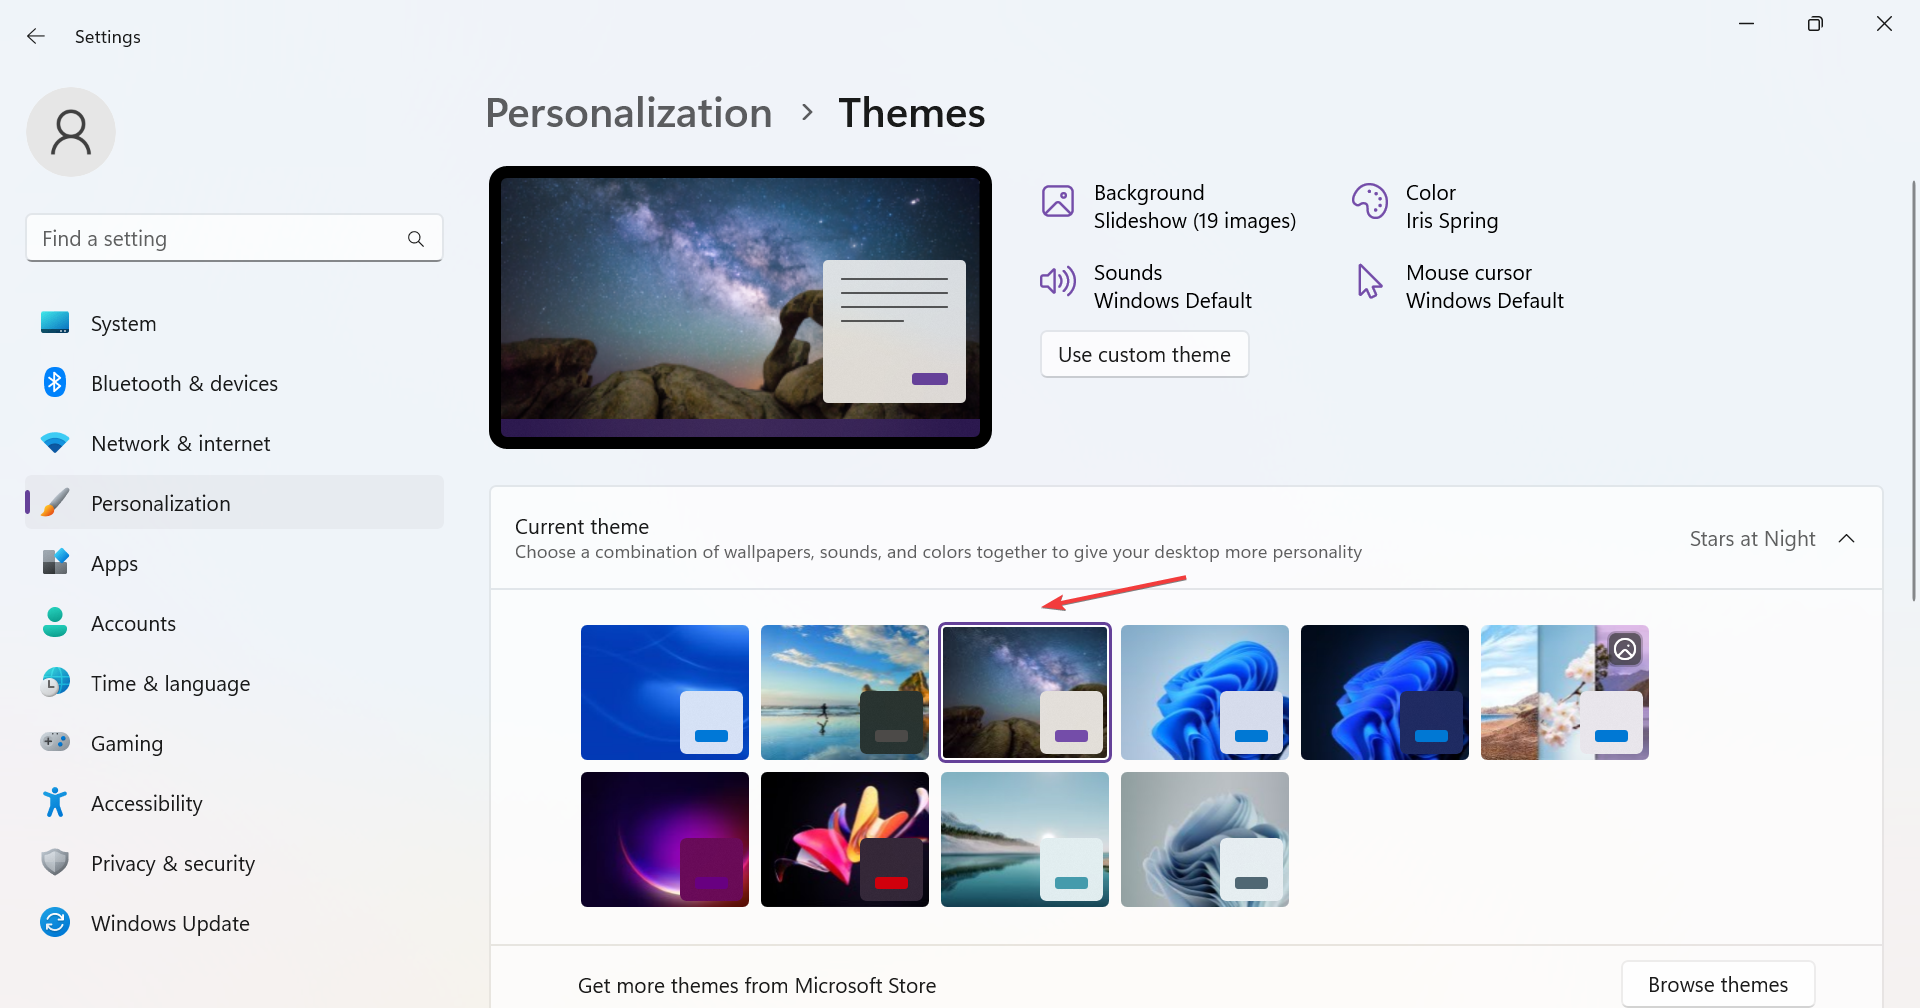Open Color Iris Spring setting
The width and height of the screenshot is (1920, 1008).
pos(1425,206)
